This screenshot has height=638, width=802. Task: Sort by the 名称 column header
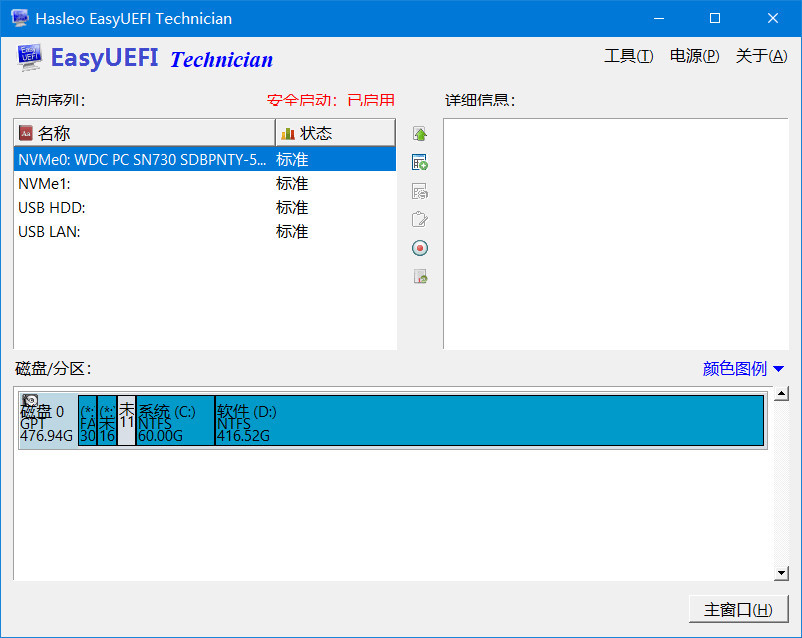point(144,133)
